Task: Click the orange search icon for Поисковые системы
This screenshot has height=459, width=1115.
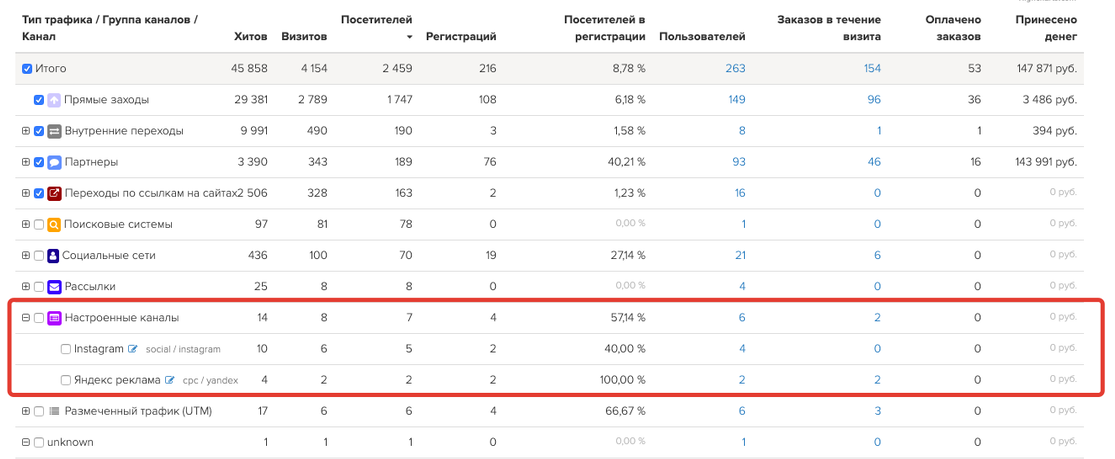Action: (x=54, y=224)
